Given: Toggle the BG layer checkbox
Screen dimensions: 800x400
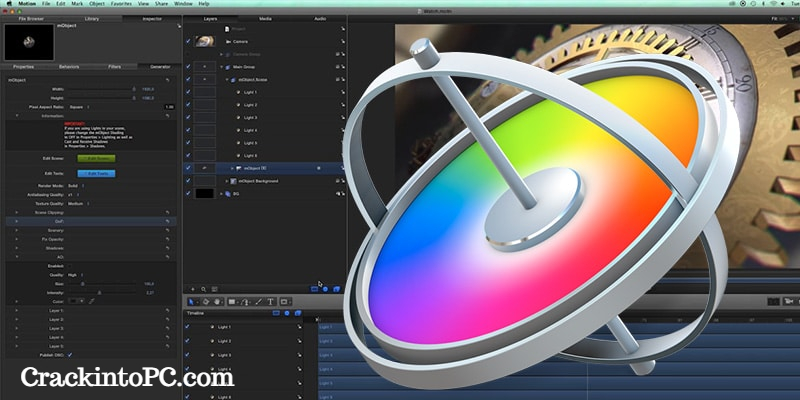Looking at the screenshot, I should [188, 193].
